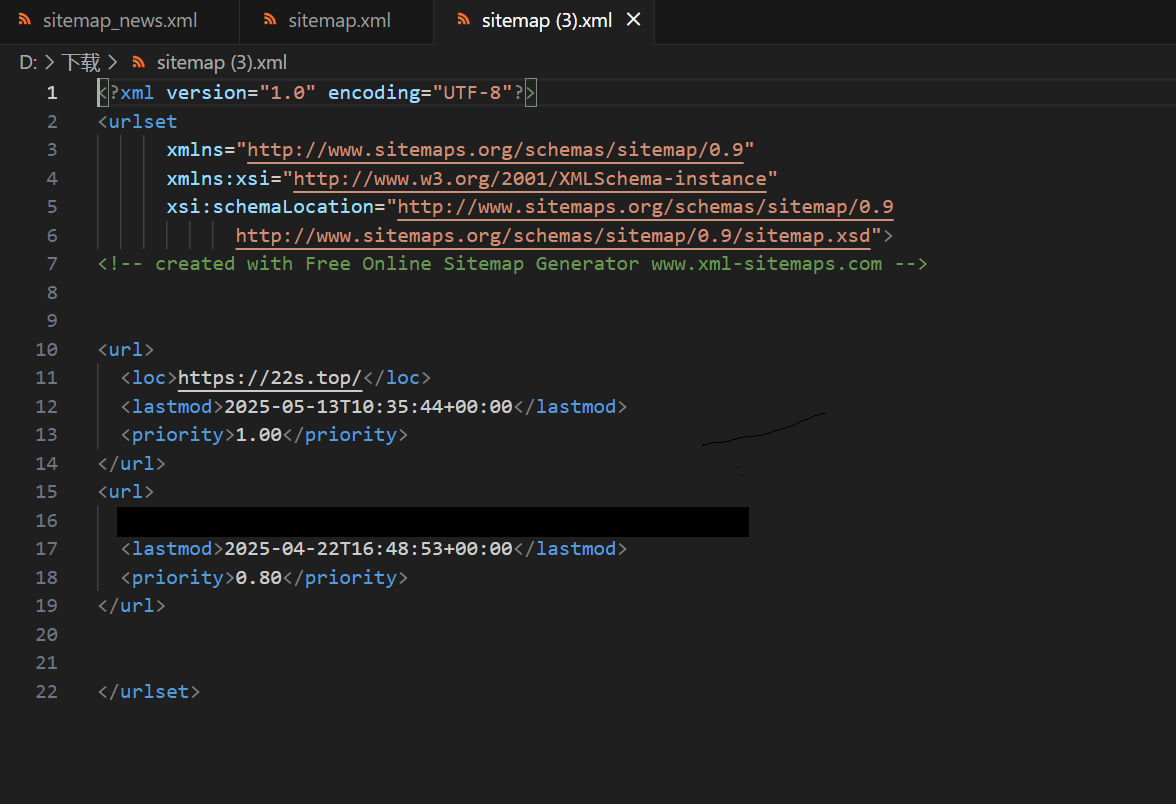Click line number 1 in gutter
The image size is (1176, 804).
pyautogui.click(x=52, y=93)
